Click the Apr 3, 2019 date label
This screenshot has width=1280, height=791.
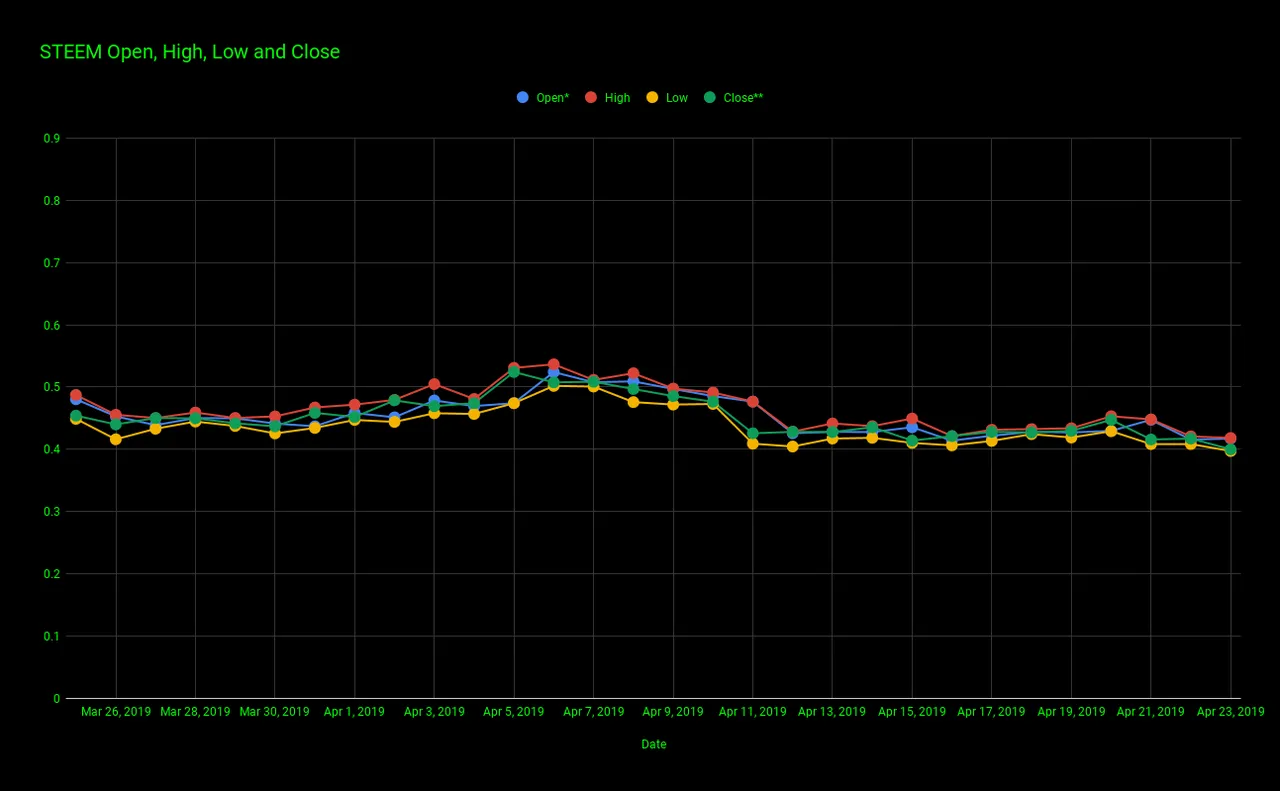434,712
